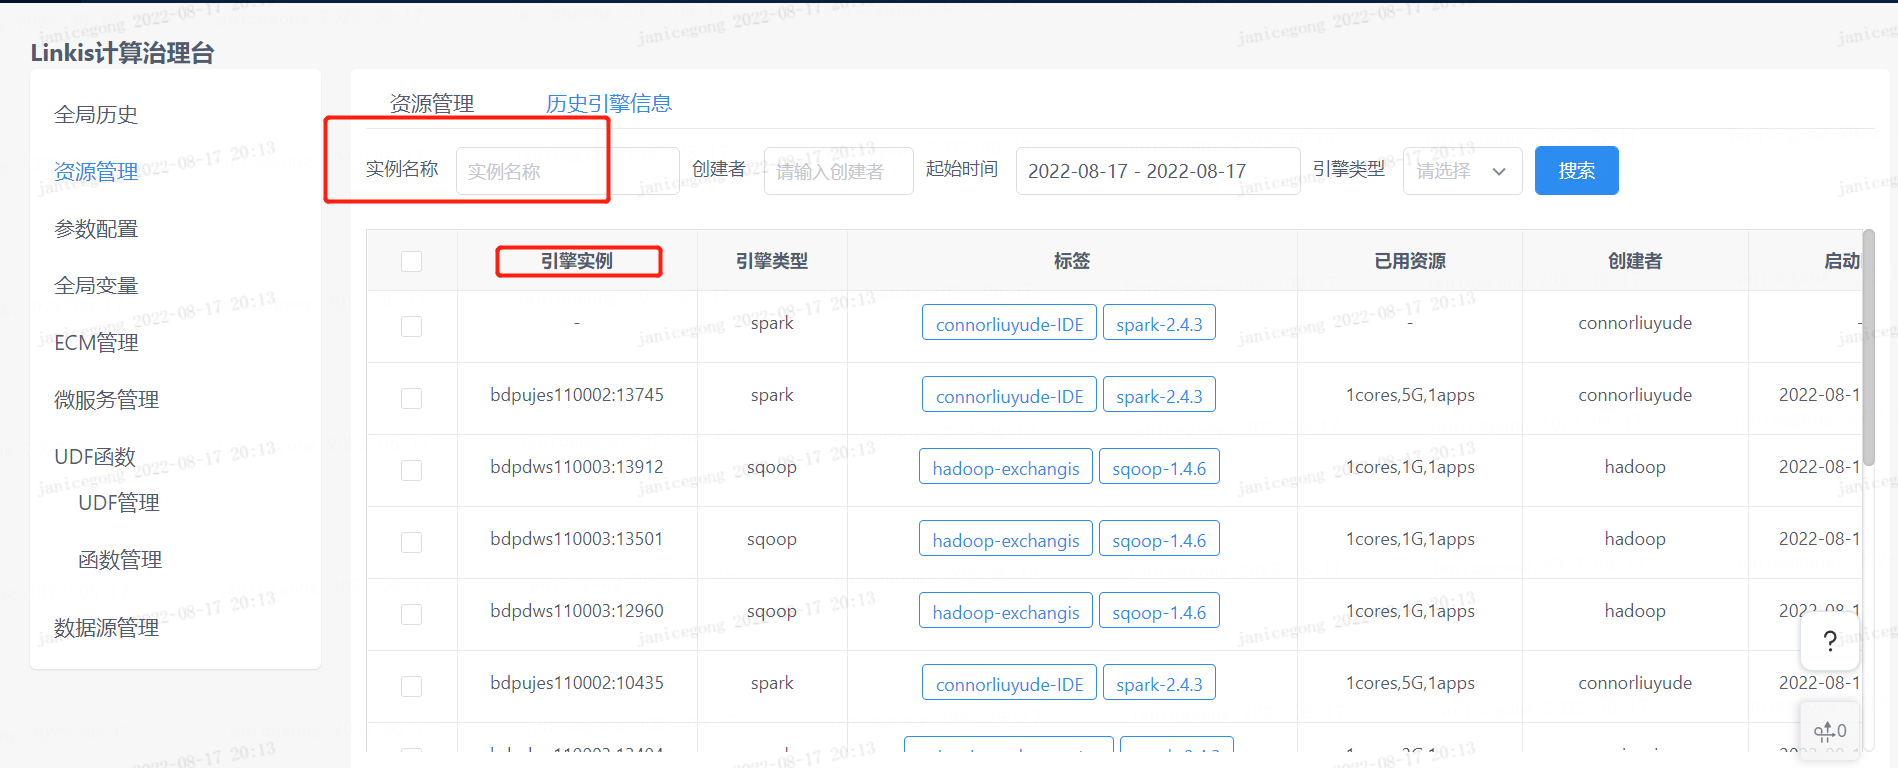
Task: Open the 引擎类型 请选择 dropdown
Action: (x=1462, y=171)
